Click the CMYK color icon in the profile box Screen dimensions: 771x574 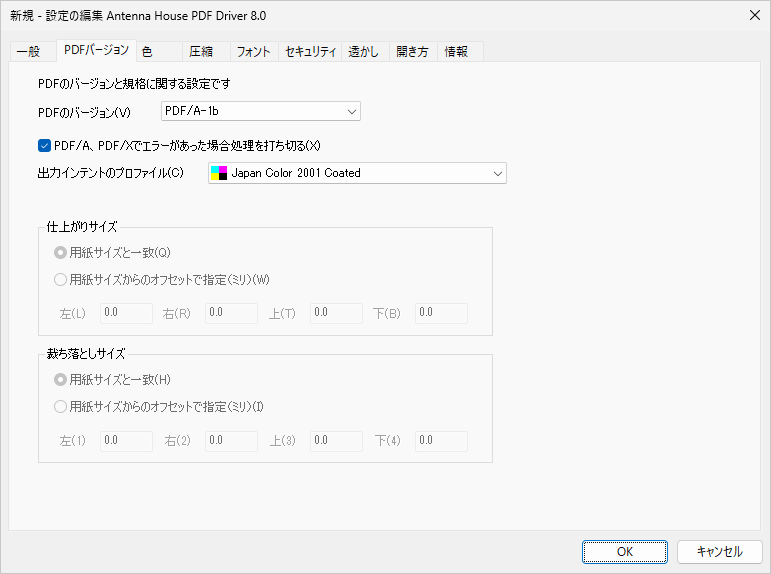coord(219,173)
